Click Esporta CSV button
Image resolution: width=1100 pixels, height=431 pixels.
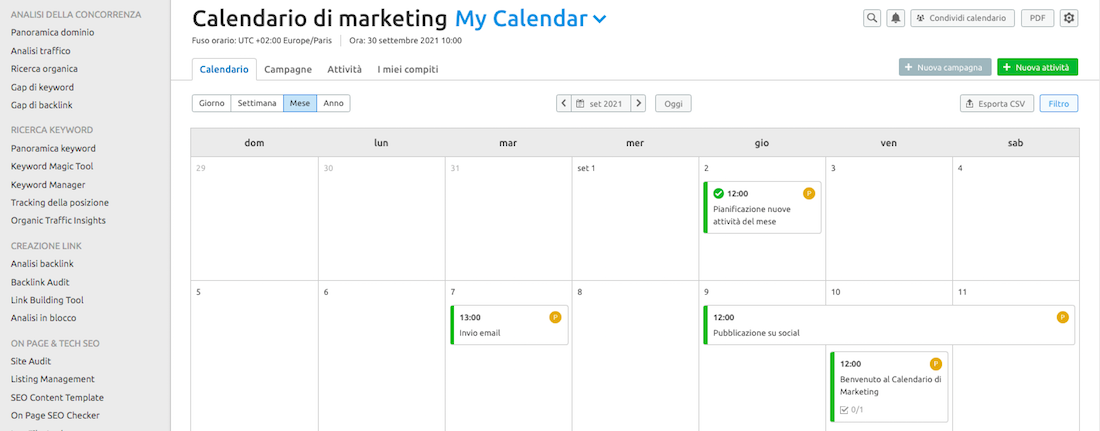click(995, 103)
